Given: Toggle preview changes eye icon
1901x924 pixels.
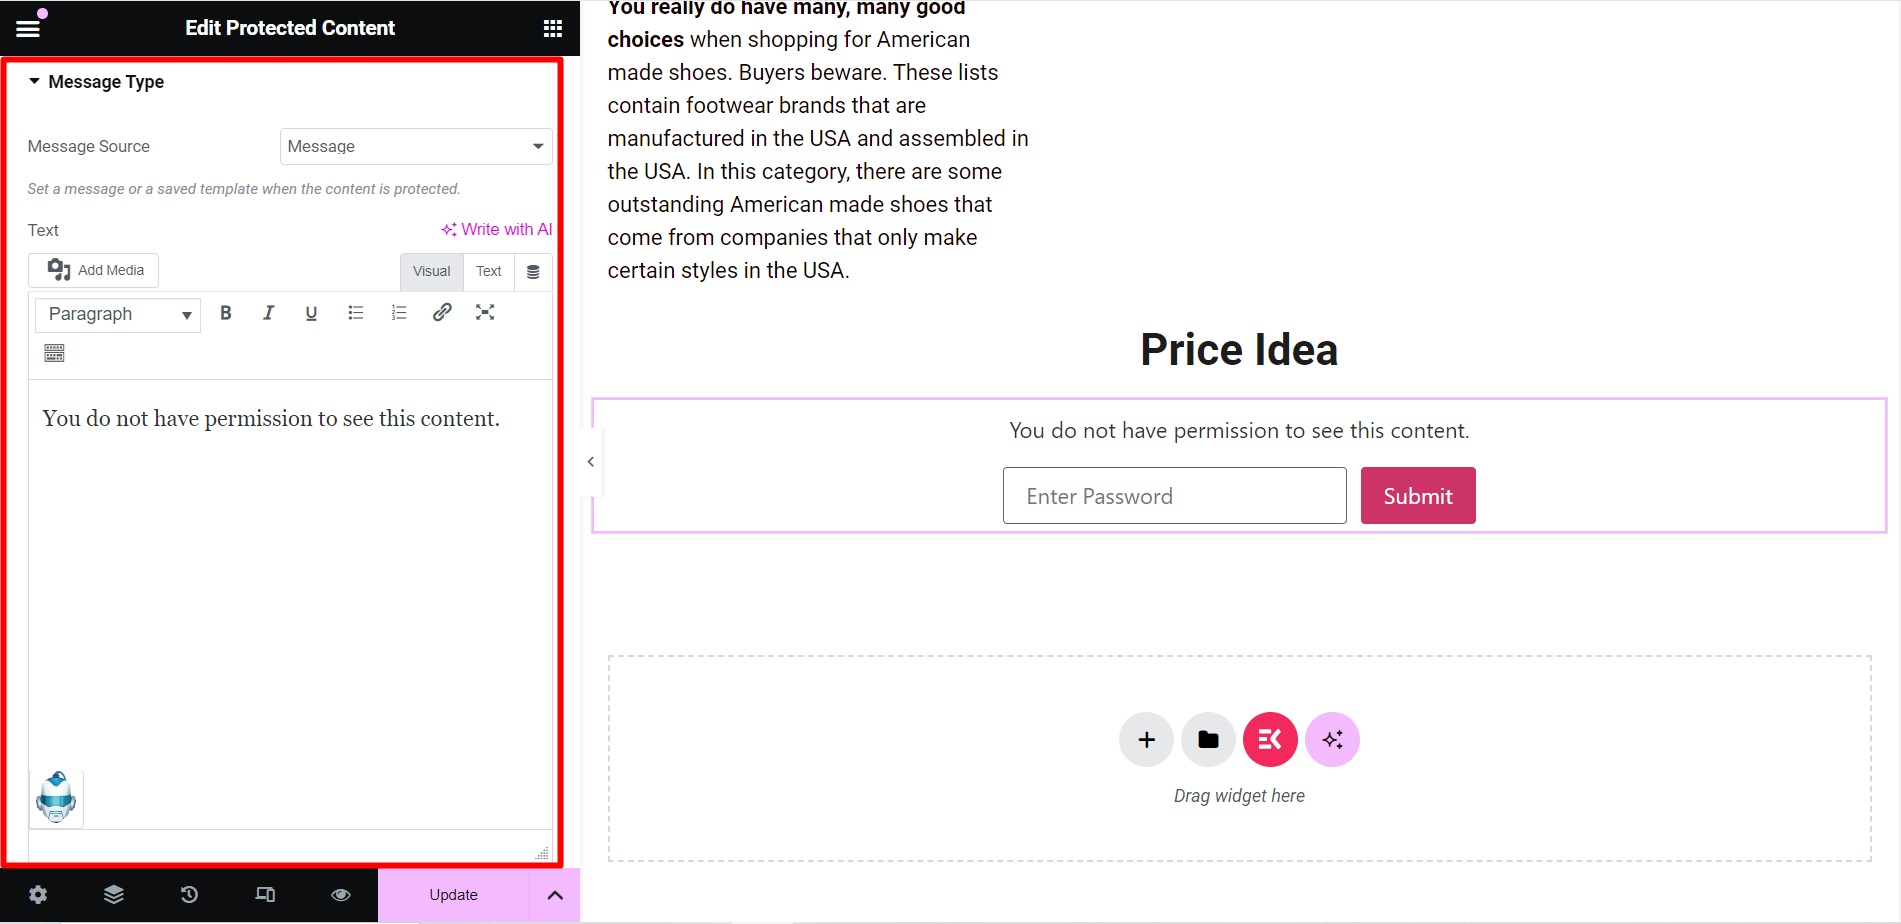Looking at the screenshot, I should pyautogui.click(x=341, y=895).
